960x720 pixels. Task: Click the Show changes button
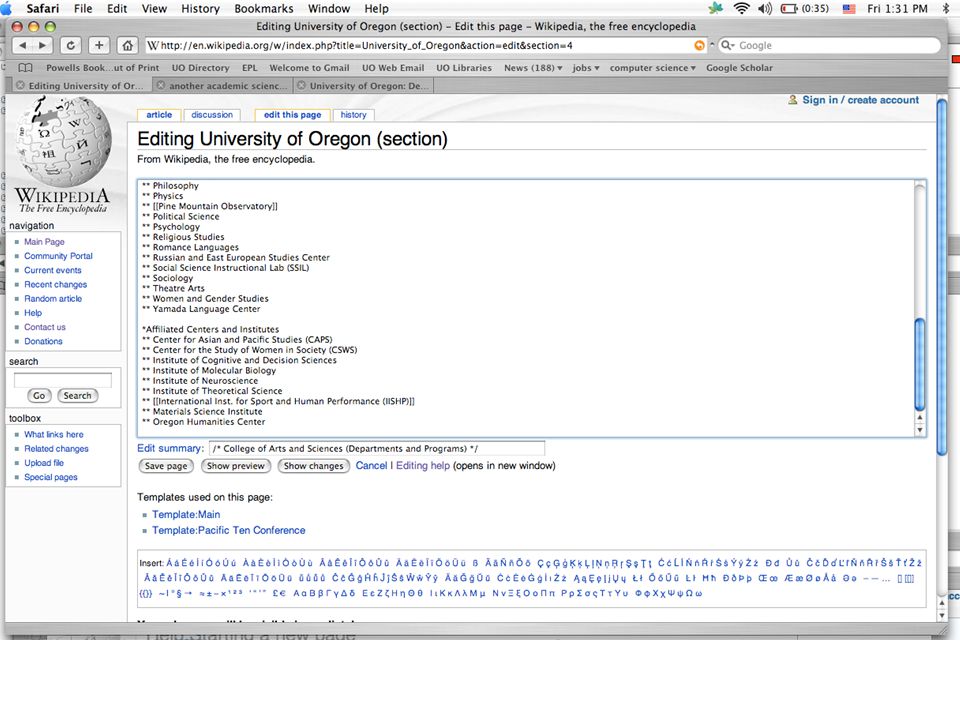tap(313, 466)
